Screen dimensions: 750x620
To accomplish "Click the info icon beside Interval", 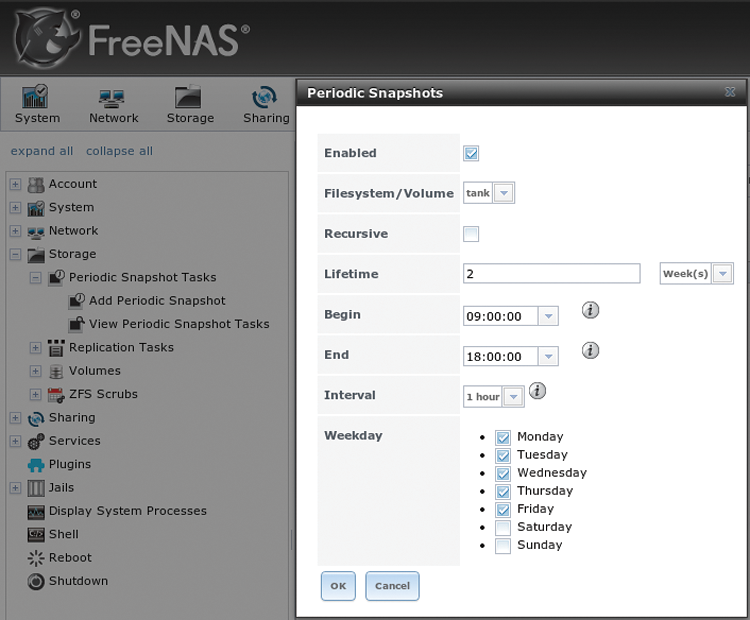I will click(x=537, y=391).
